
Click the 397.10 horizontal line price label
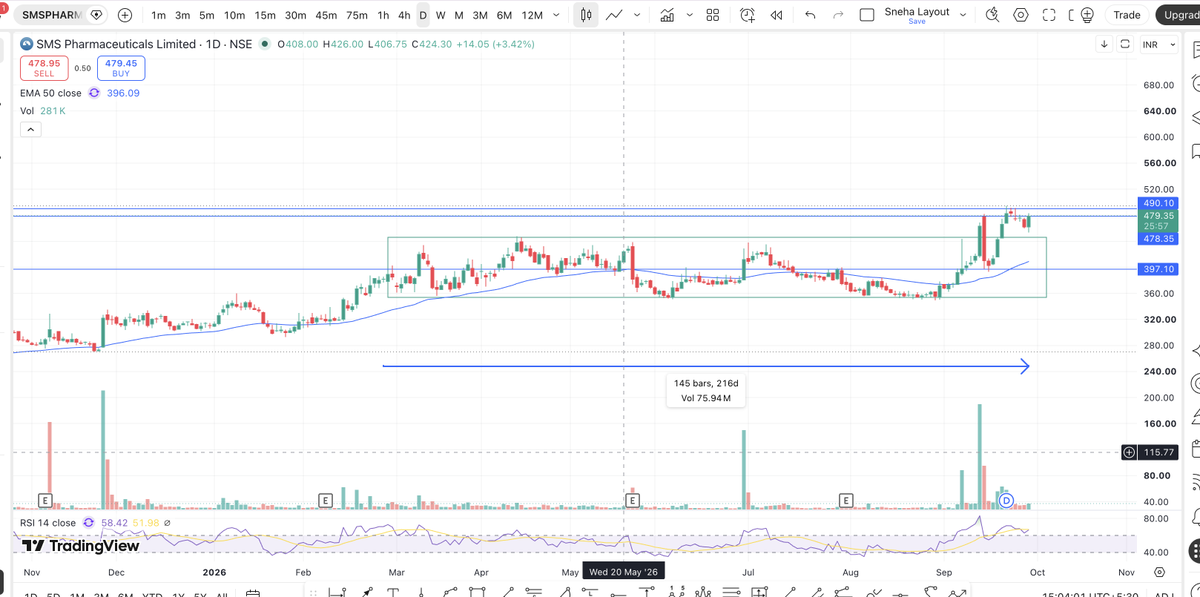(x=1158, y=269)
